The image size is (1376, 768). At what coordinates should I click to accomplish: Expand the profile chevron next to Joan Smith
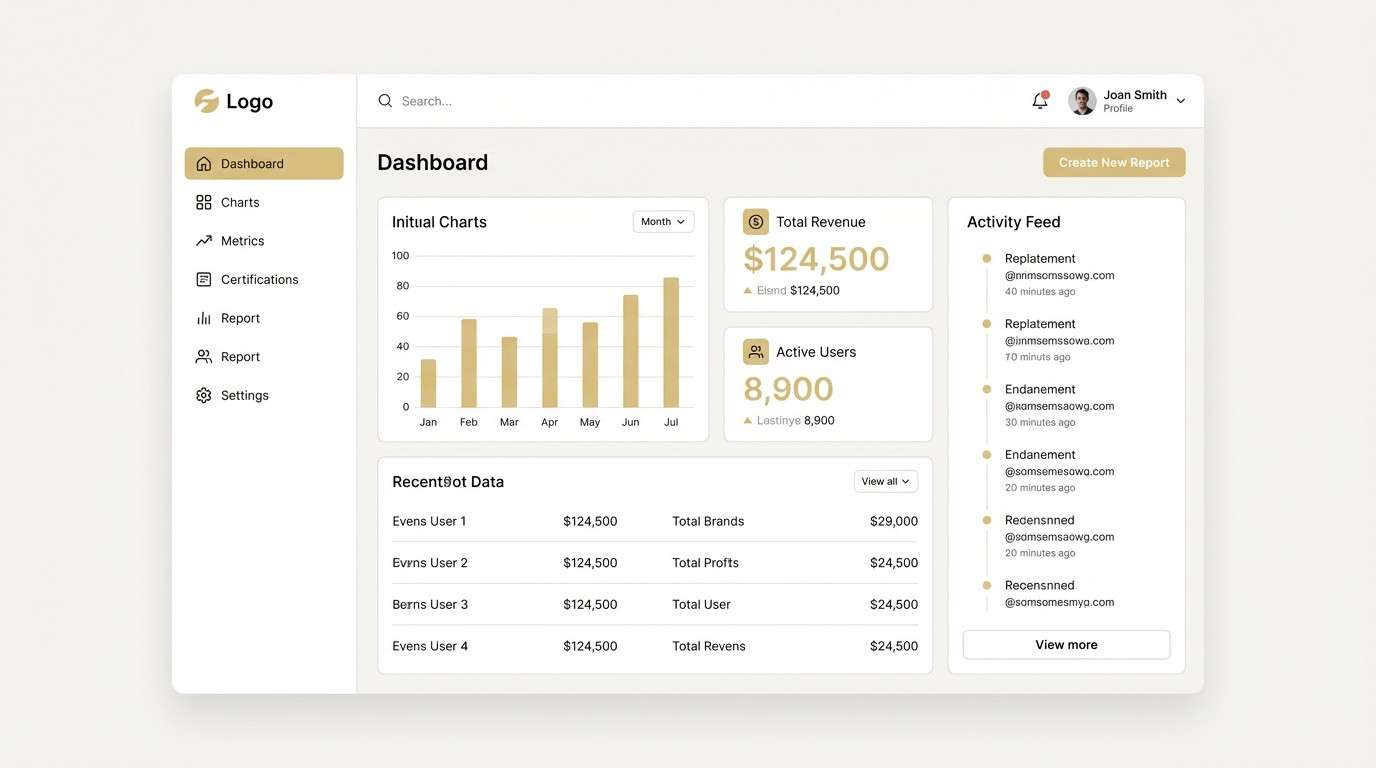click(x=1180, y=99)
